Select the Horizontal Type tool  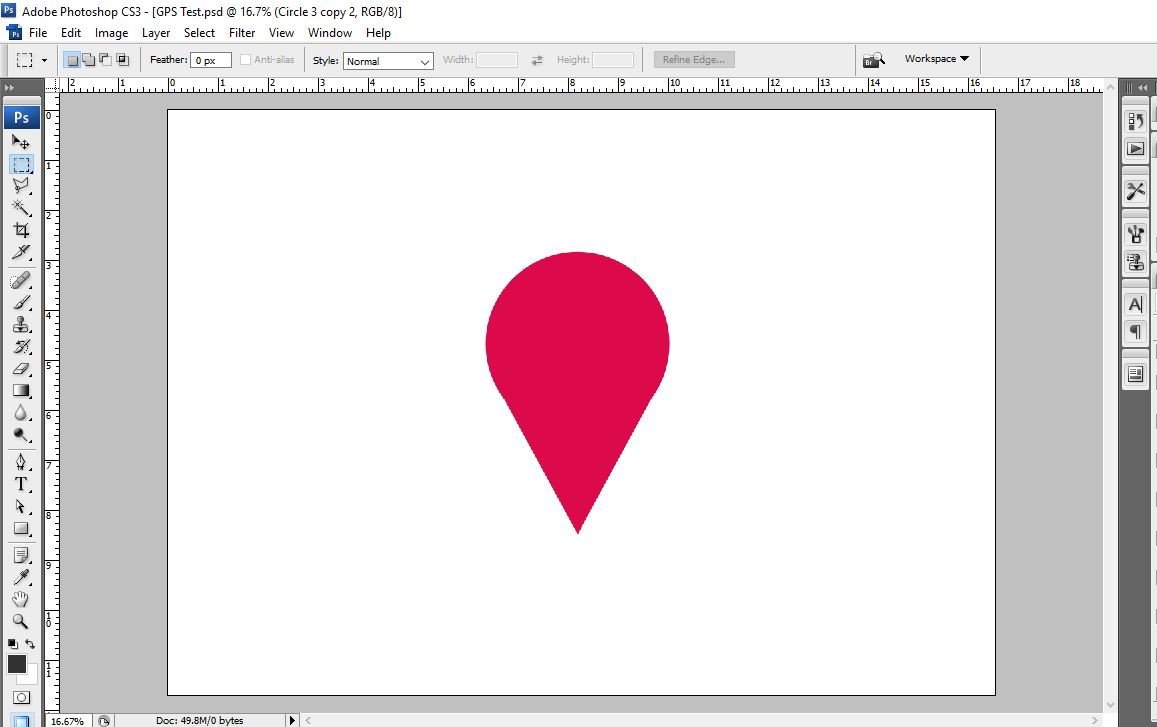click(x=21, y=485)
